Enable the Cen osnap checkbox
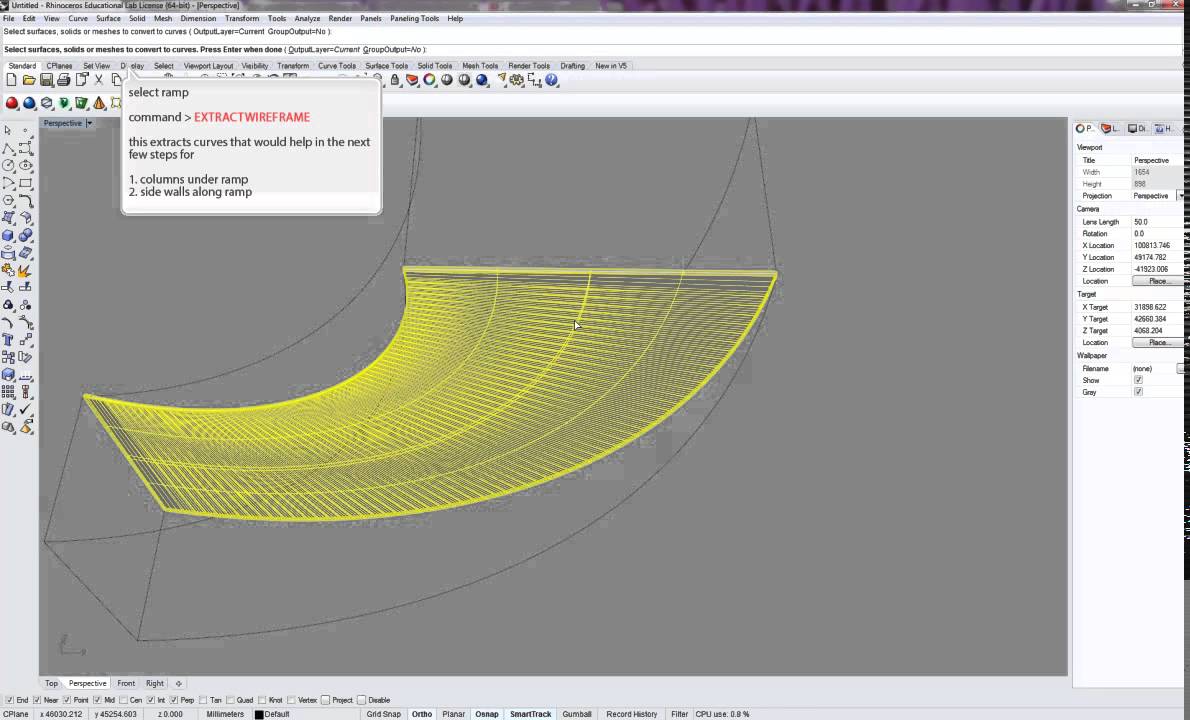 [x=123, y=700]
